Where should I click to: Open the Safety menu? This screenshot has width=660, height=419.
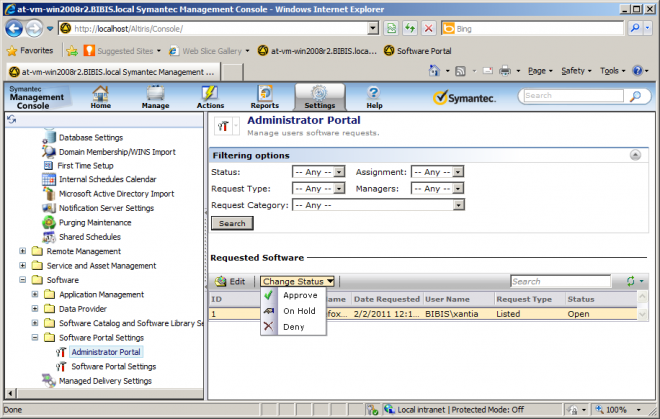576,71
